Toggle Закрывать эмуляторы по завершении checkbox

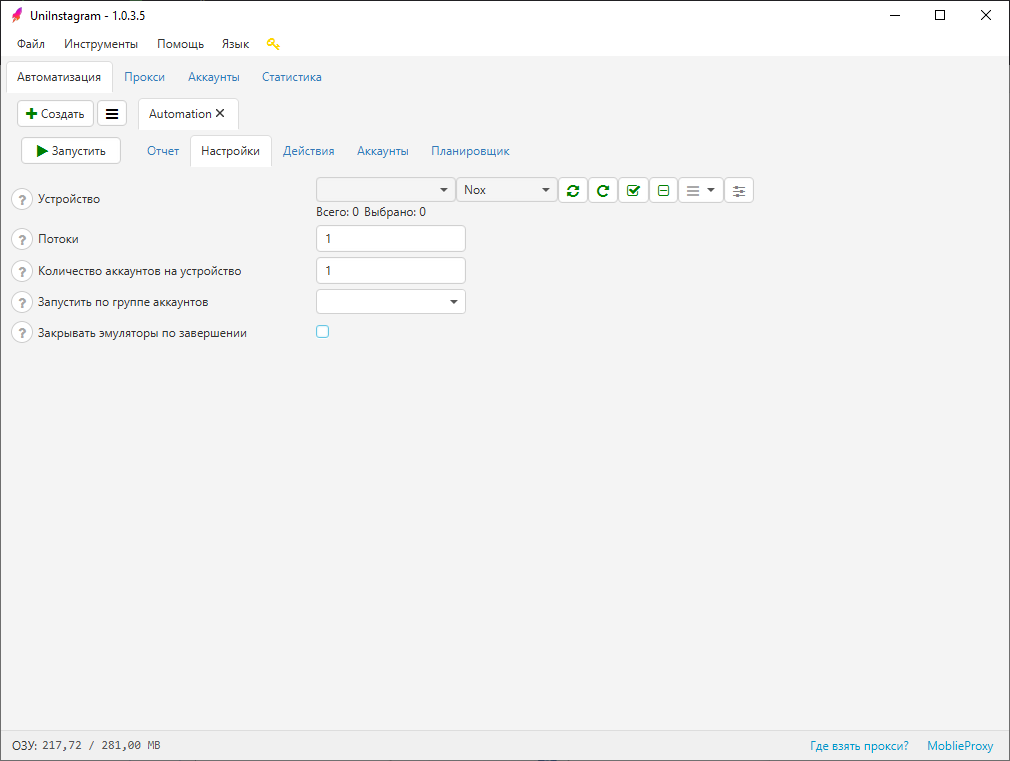click(x=322, y=332)
